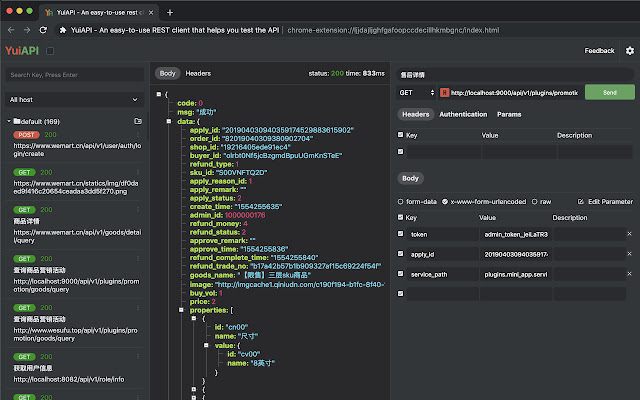Open the GET method dropdown
The width and height of the screenshot is (640, 400).
tap(416, 92)
